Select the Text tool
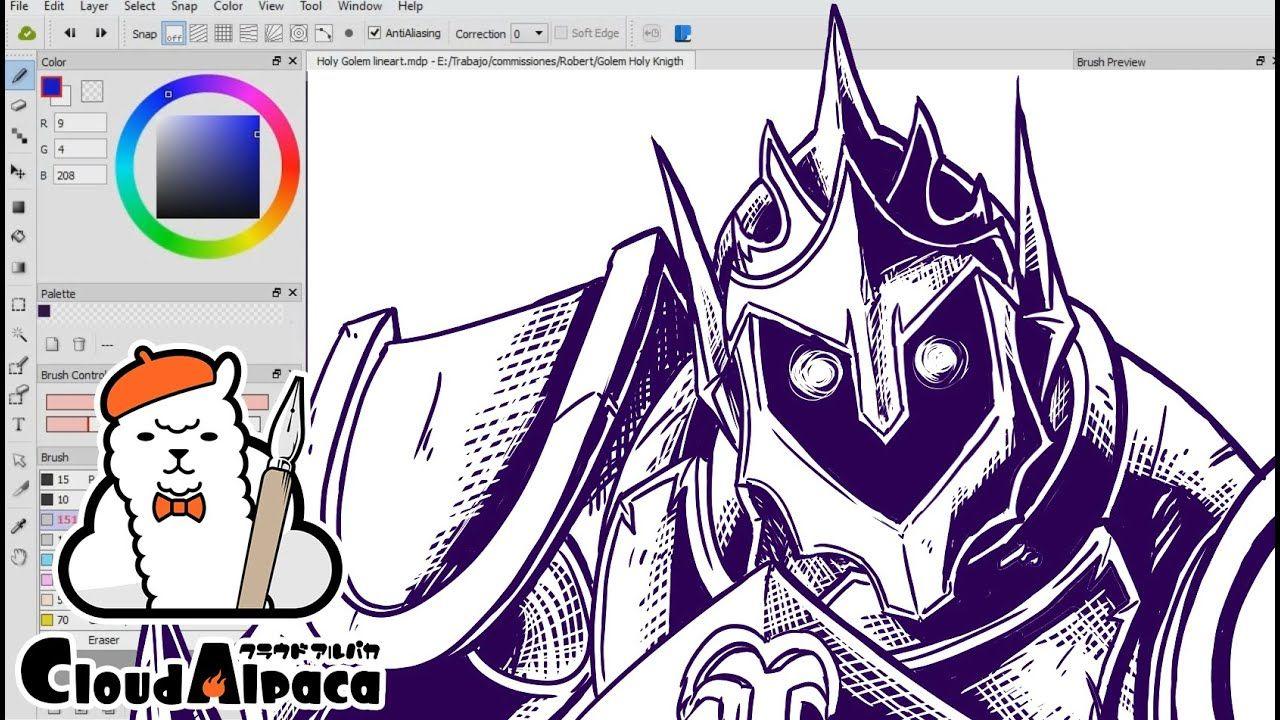This screenshot has width=1280, height=720. point(18,425)
